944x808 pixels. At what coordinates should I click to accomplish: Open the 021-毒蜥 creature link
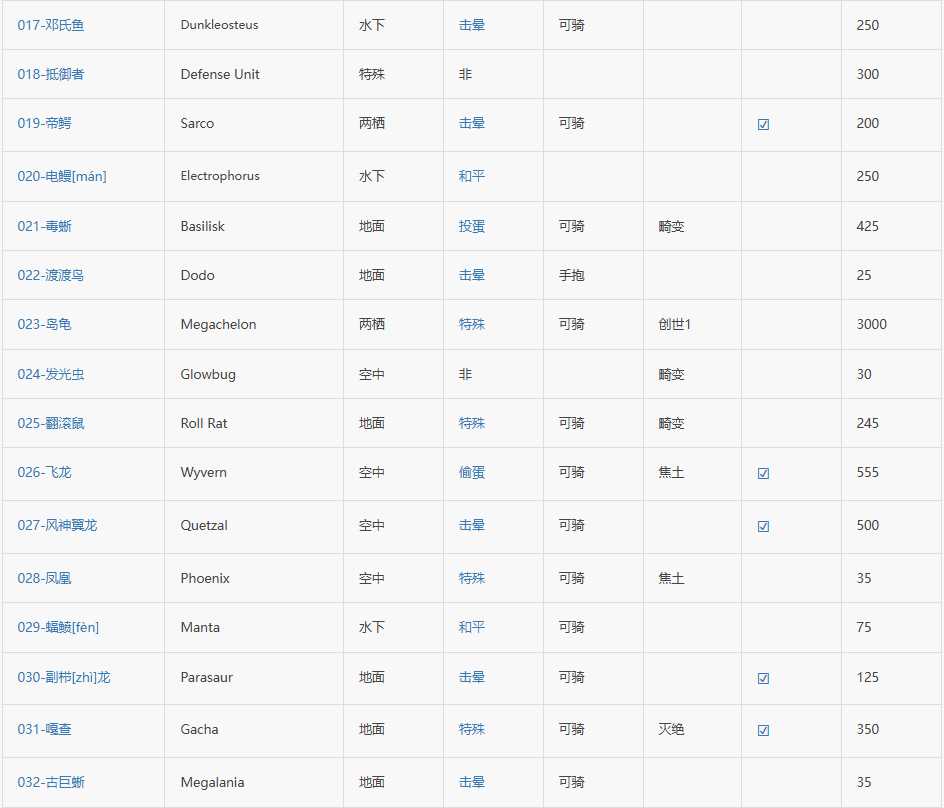(x=44, y=226)
